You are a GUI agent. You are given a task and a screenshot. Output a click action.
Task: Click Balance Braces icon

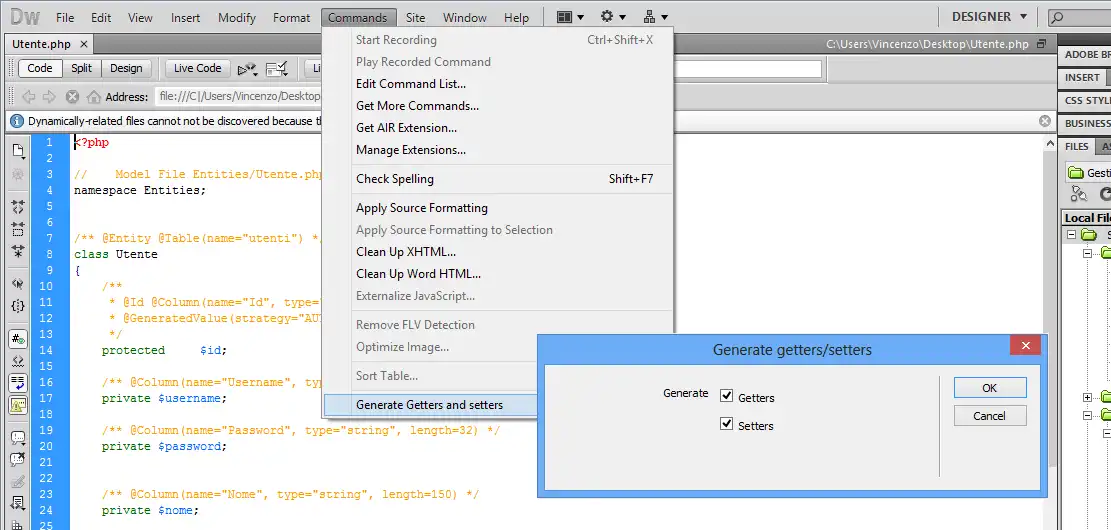[x=18, y=306]
